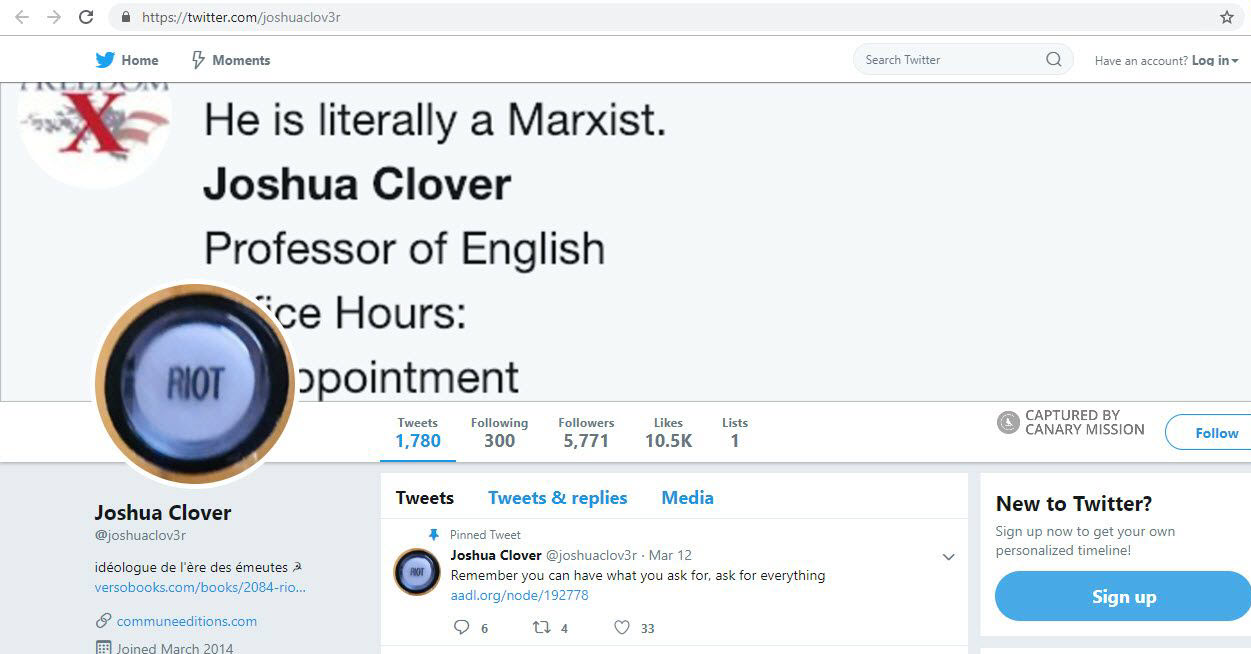Viewport: 1251px width, 654px height.
Task: Retweet the pinned tweet
Action: point(541,628)
